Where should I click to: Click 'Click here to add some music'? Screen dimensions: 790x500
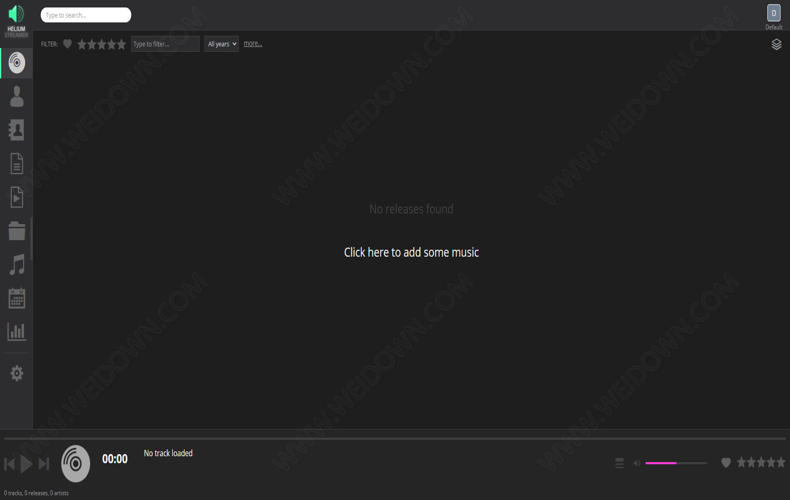click(x=411, y=252)
